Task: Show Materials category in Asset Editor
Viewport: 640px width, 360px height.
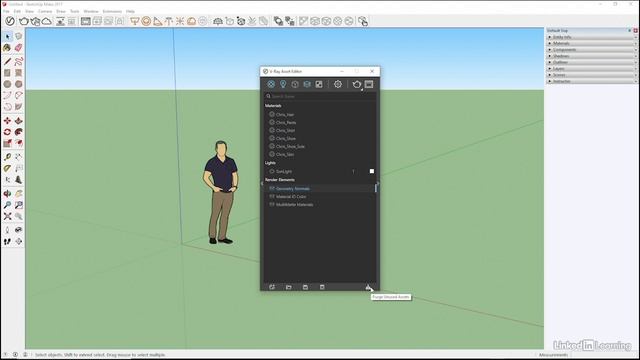Action: 271,84
